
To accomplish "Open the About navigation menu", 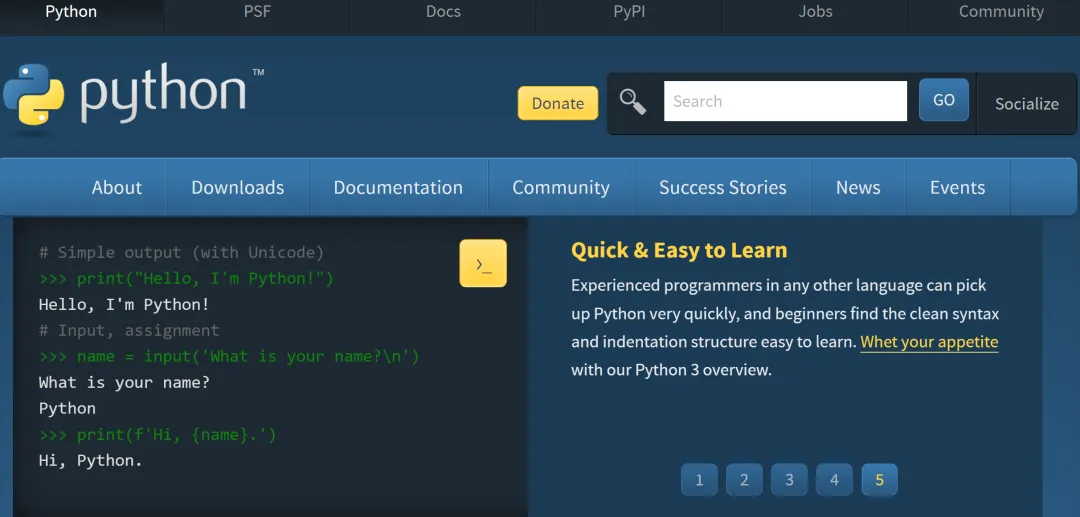I will [x=117, y=187].
